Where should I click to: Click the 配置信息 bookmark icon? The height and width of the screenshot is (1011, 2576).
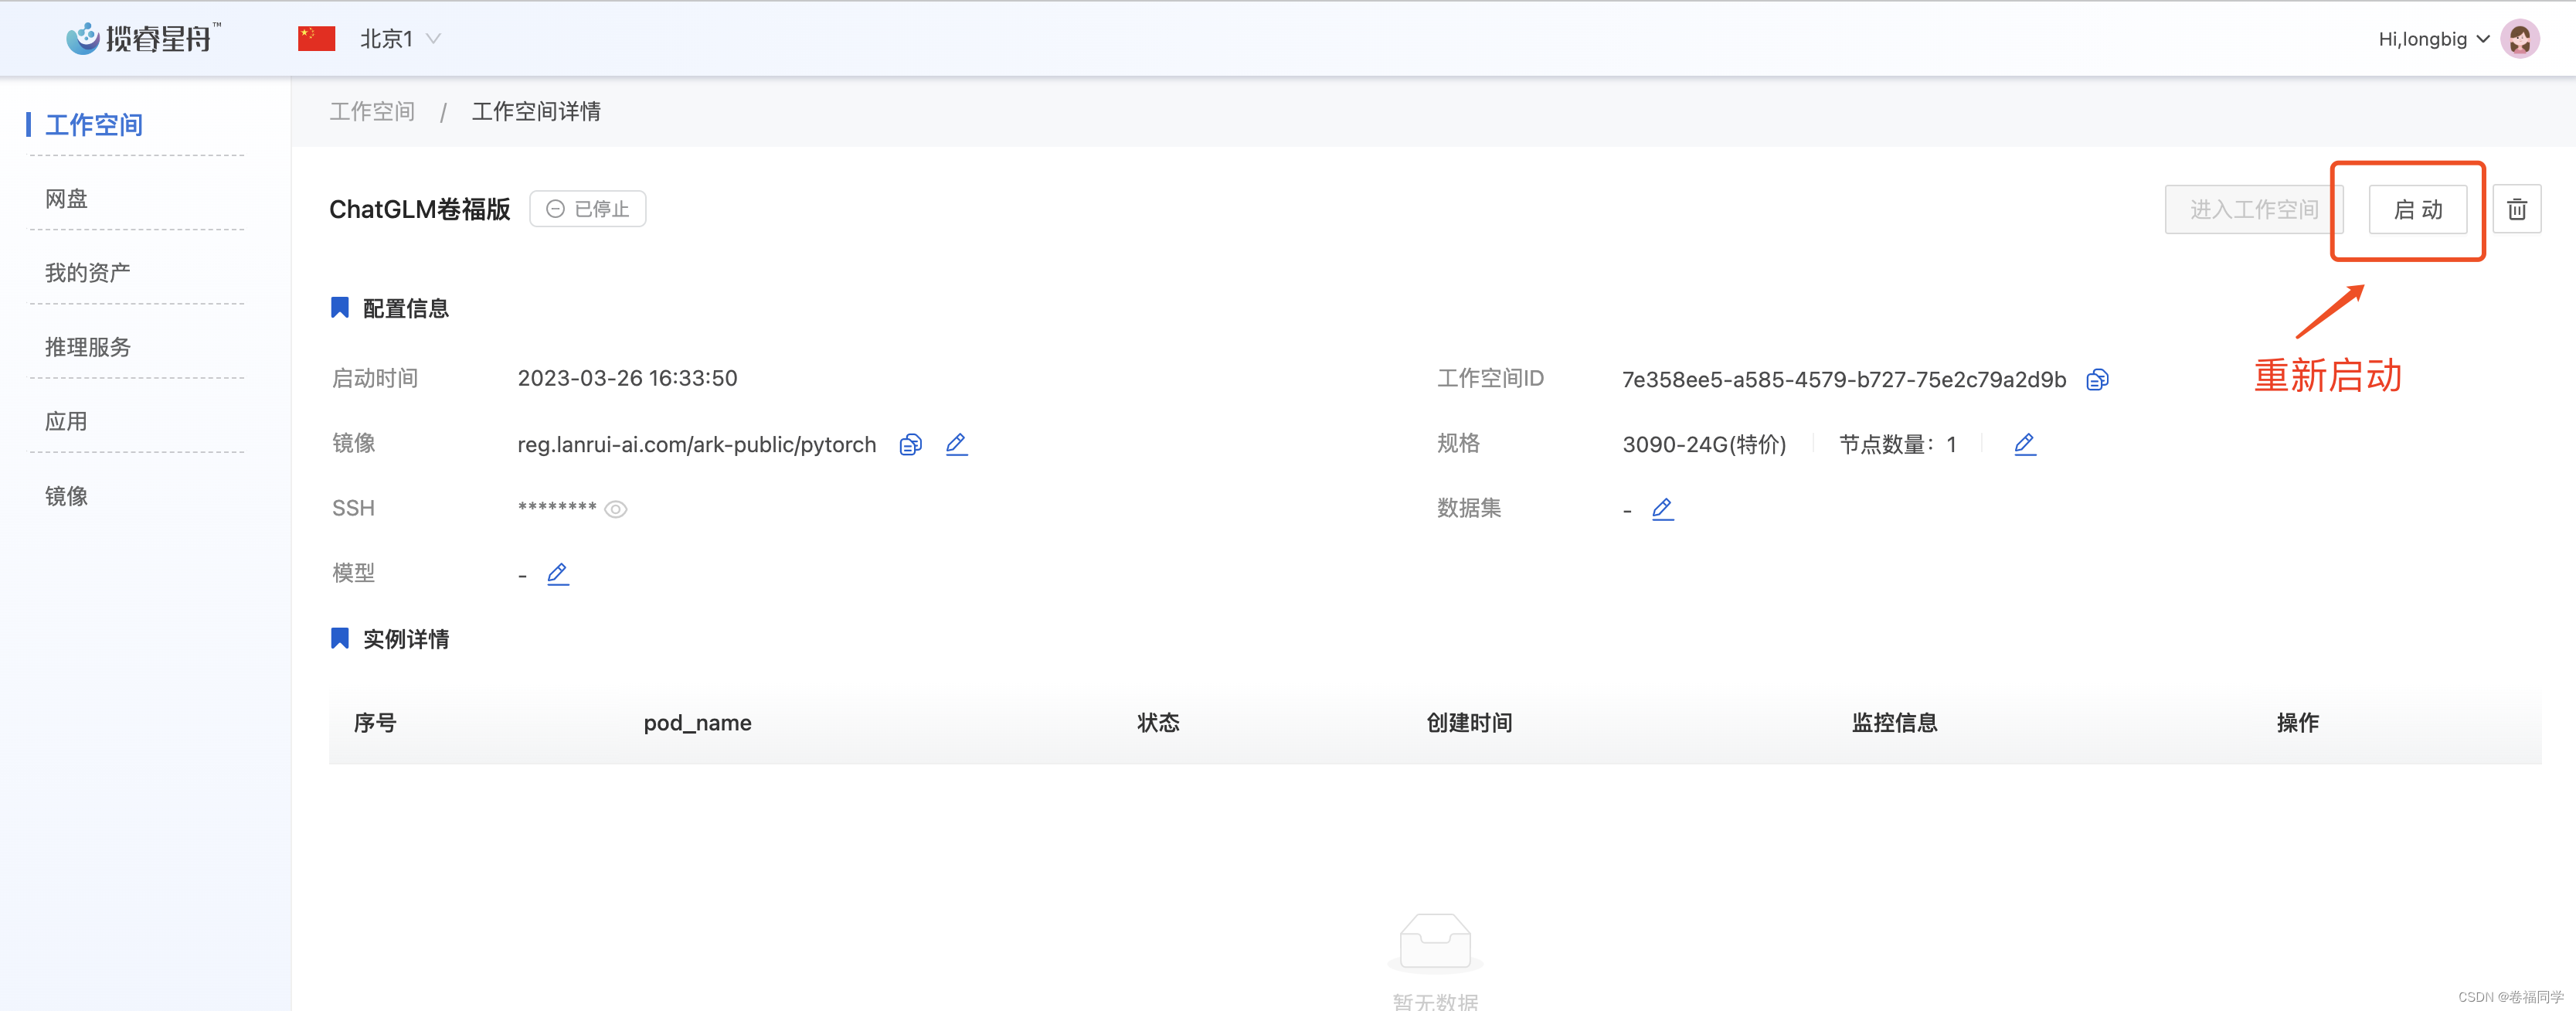340,307
